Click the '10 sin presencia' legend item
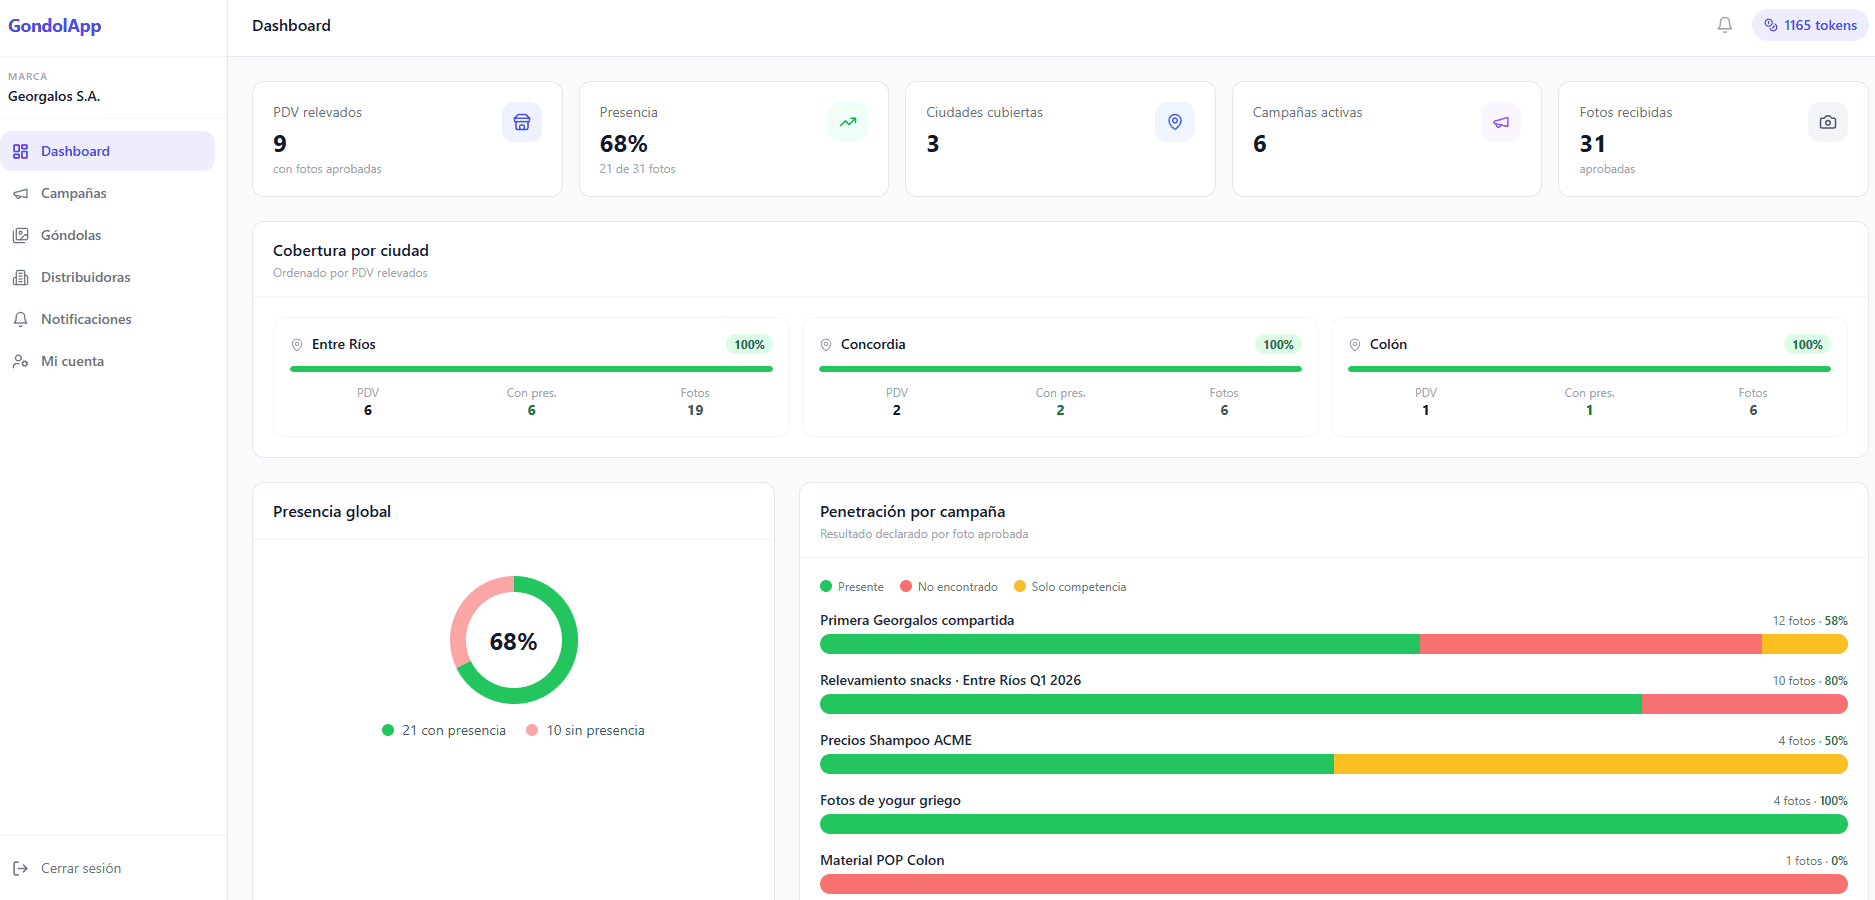 [x=586, y=730]
